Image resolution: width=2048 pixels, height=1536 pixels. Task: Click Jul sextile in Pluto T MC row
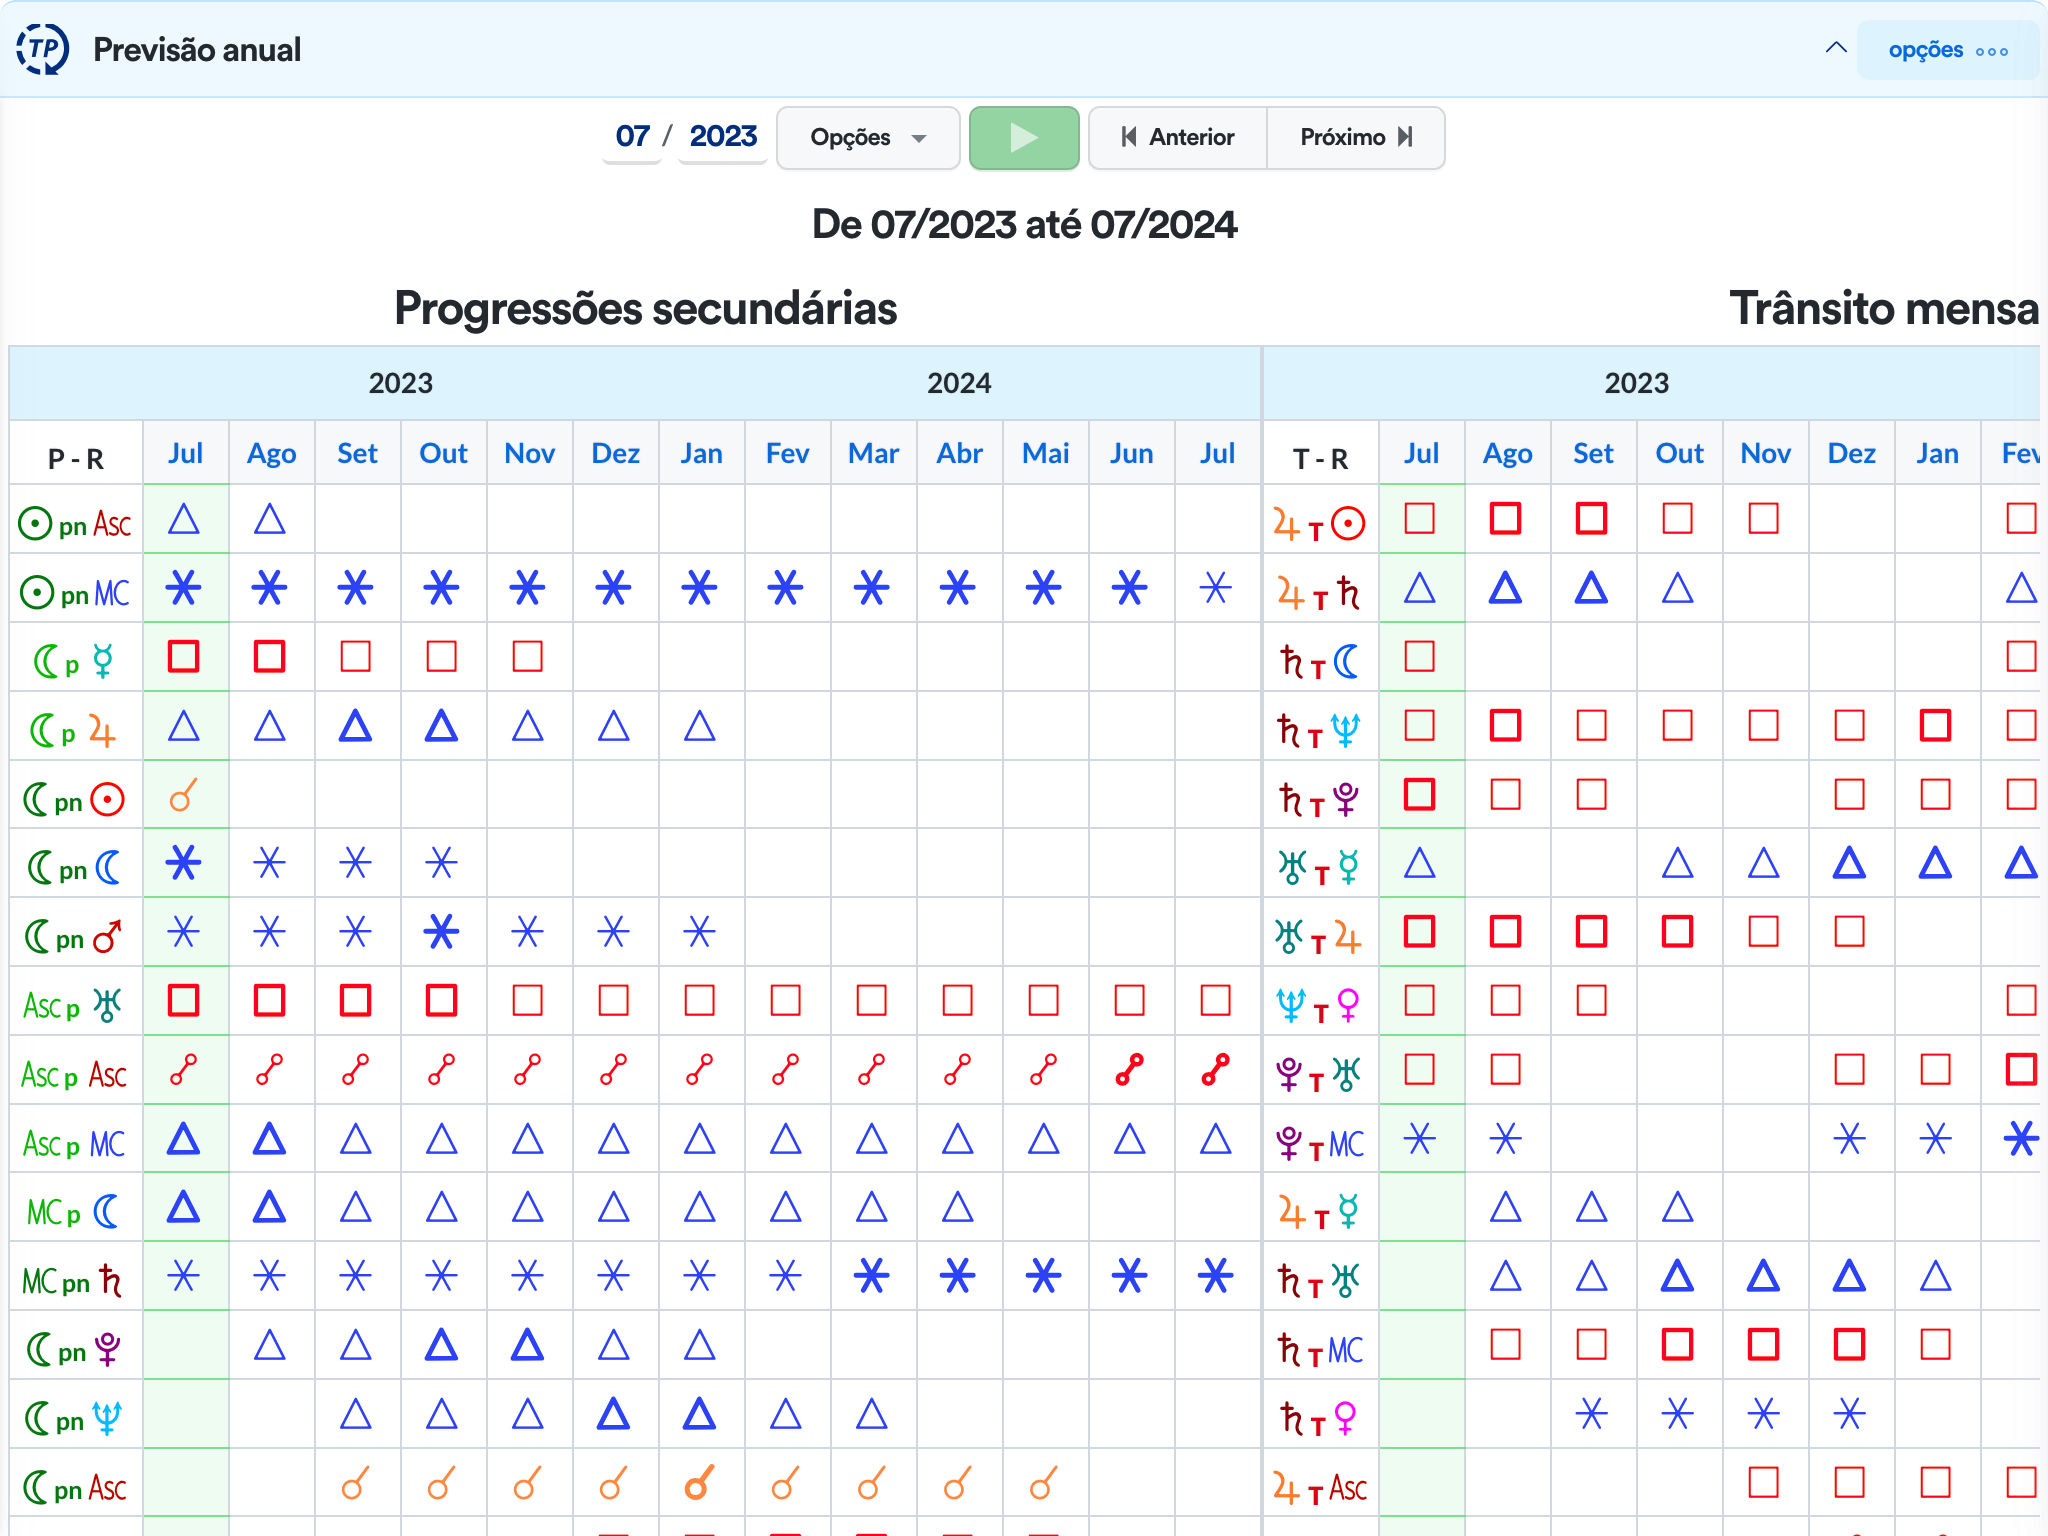pyautogui.click(x=1420, y=1138)
